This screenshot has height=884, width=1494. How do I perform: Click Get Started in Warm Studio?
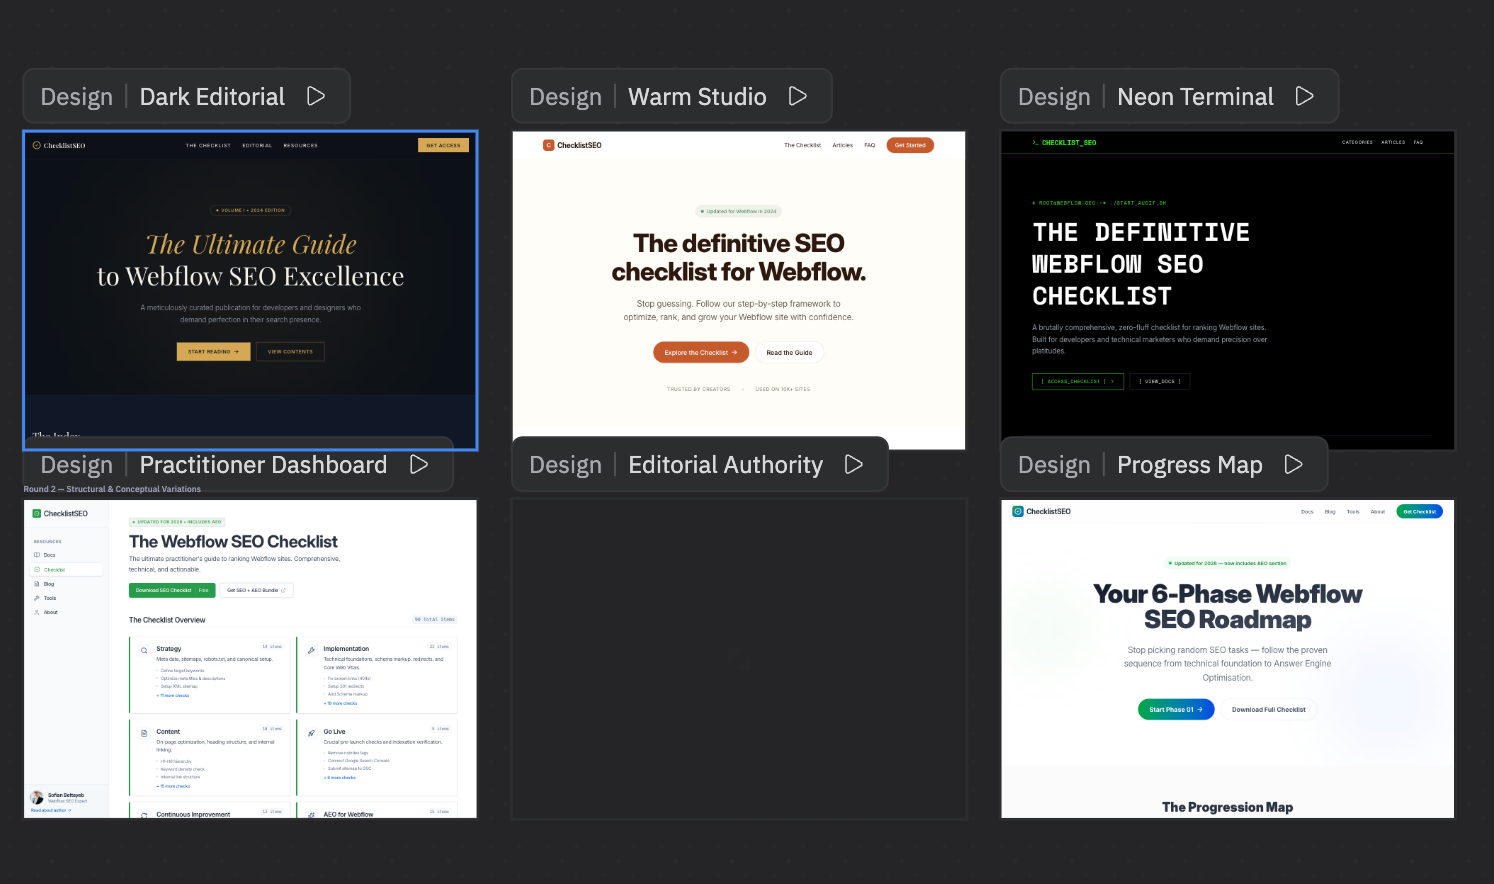[910, 145]
